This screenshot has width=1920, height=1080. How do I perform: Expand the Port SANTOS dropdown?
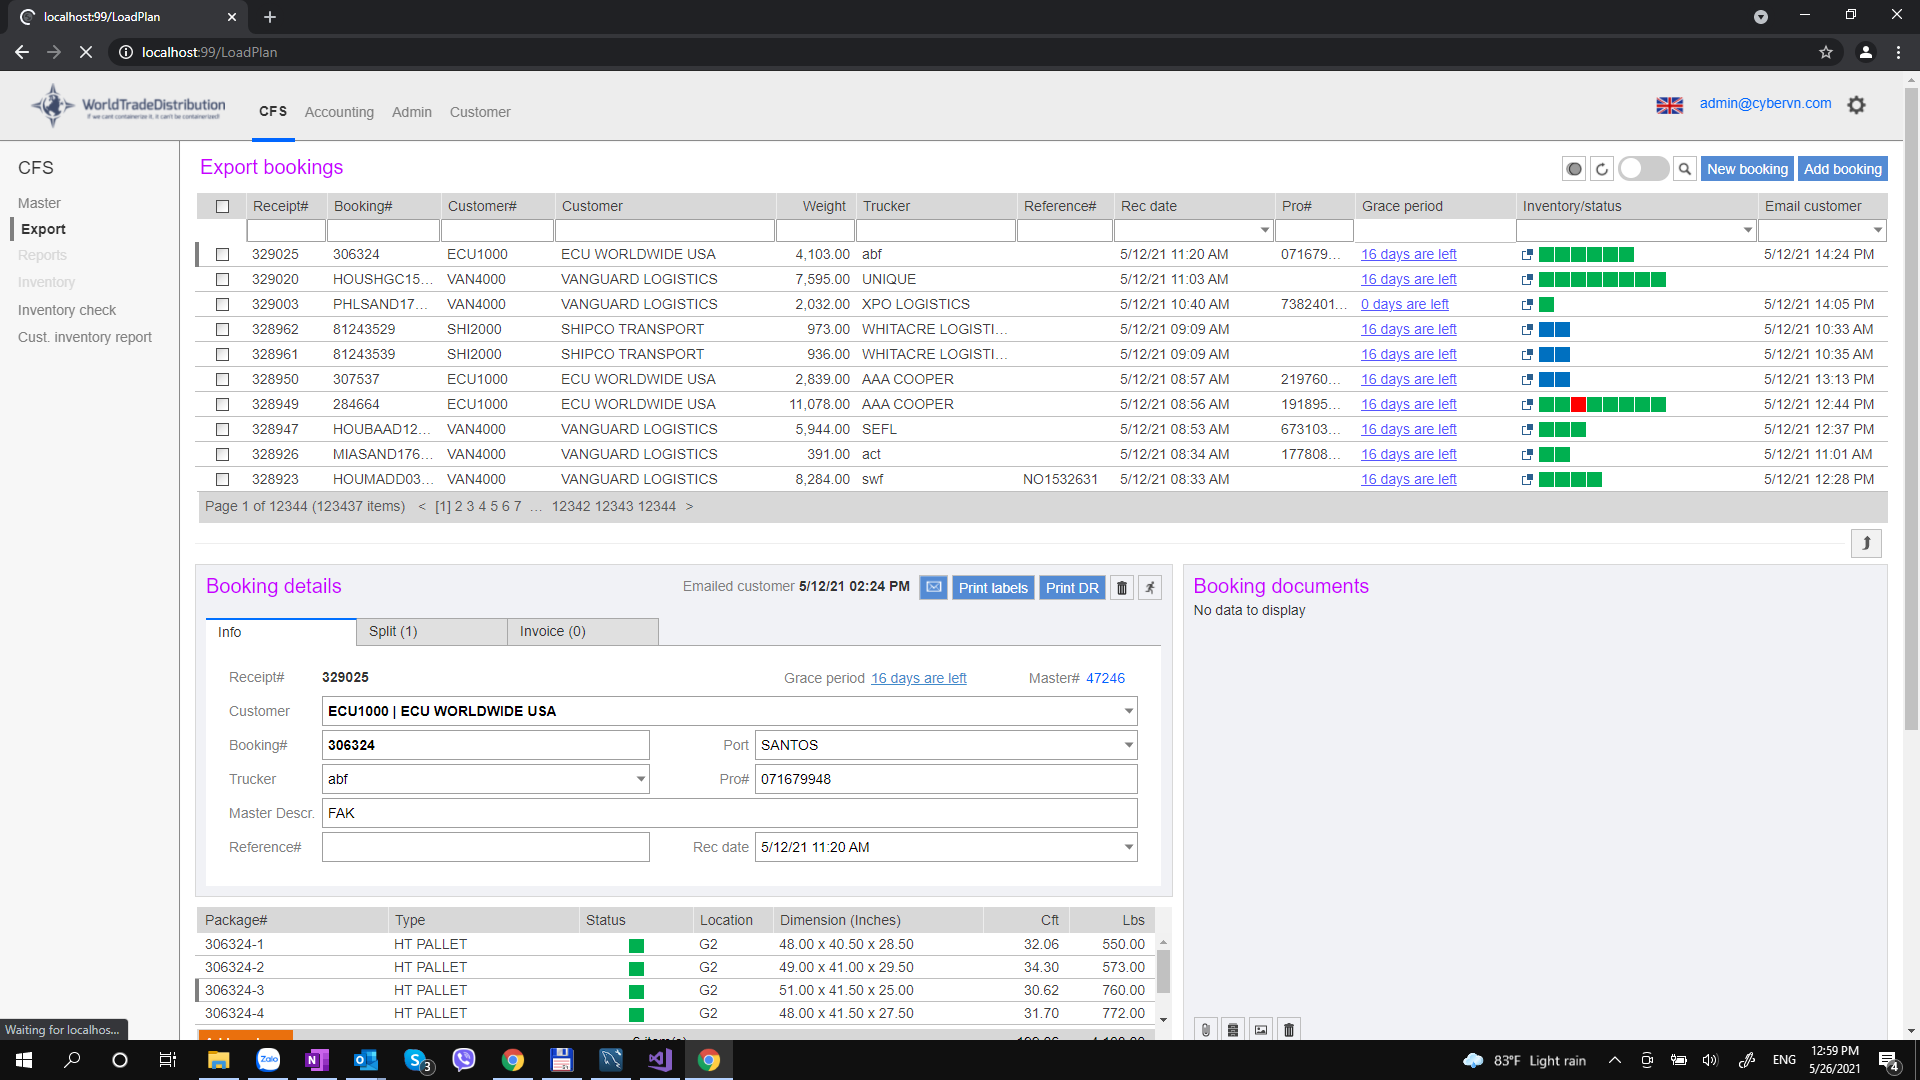(x=1128, y=745)
